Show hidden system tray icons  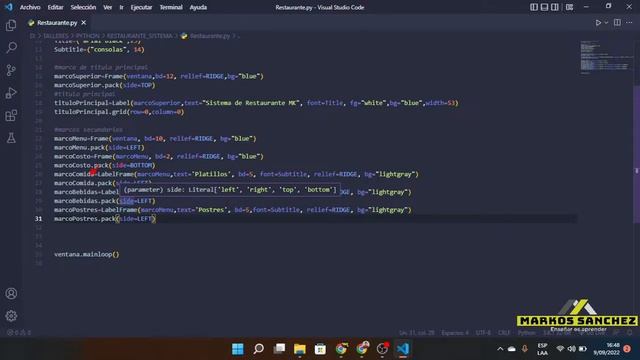500,349
